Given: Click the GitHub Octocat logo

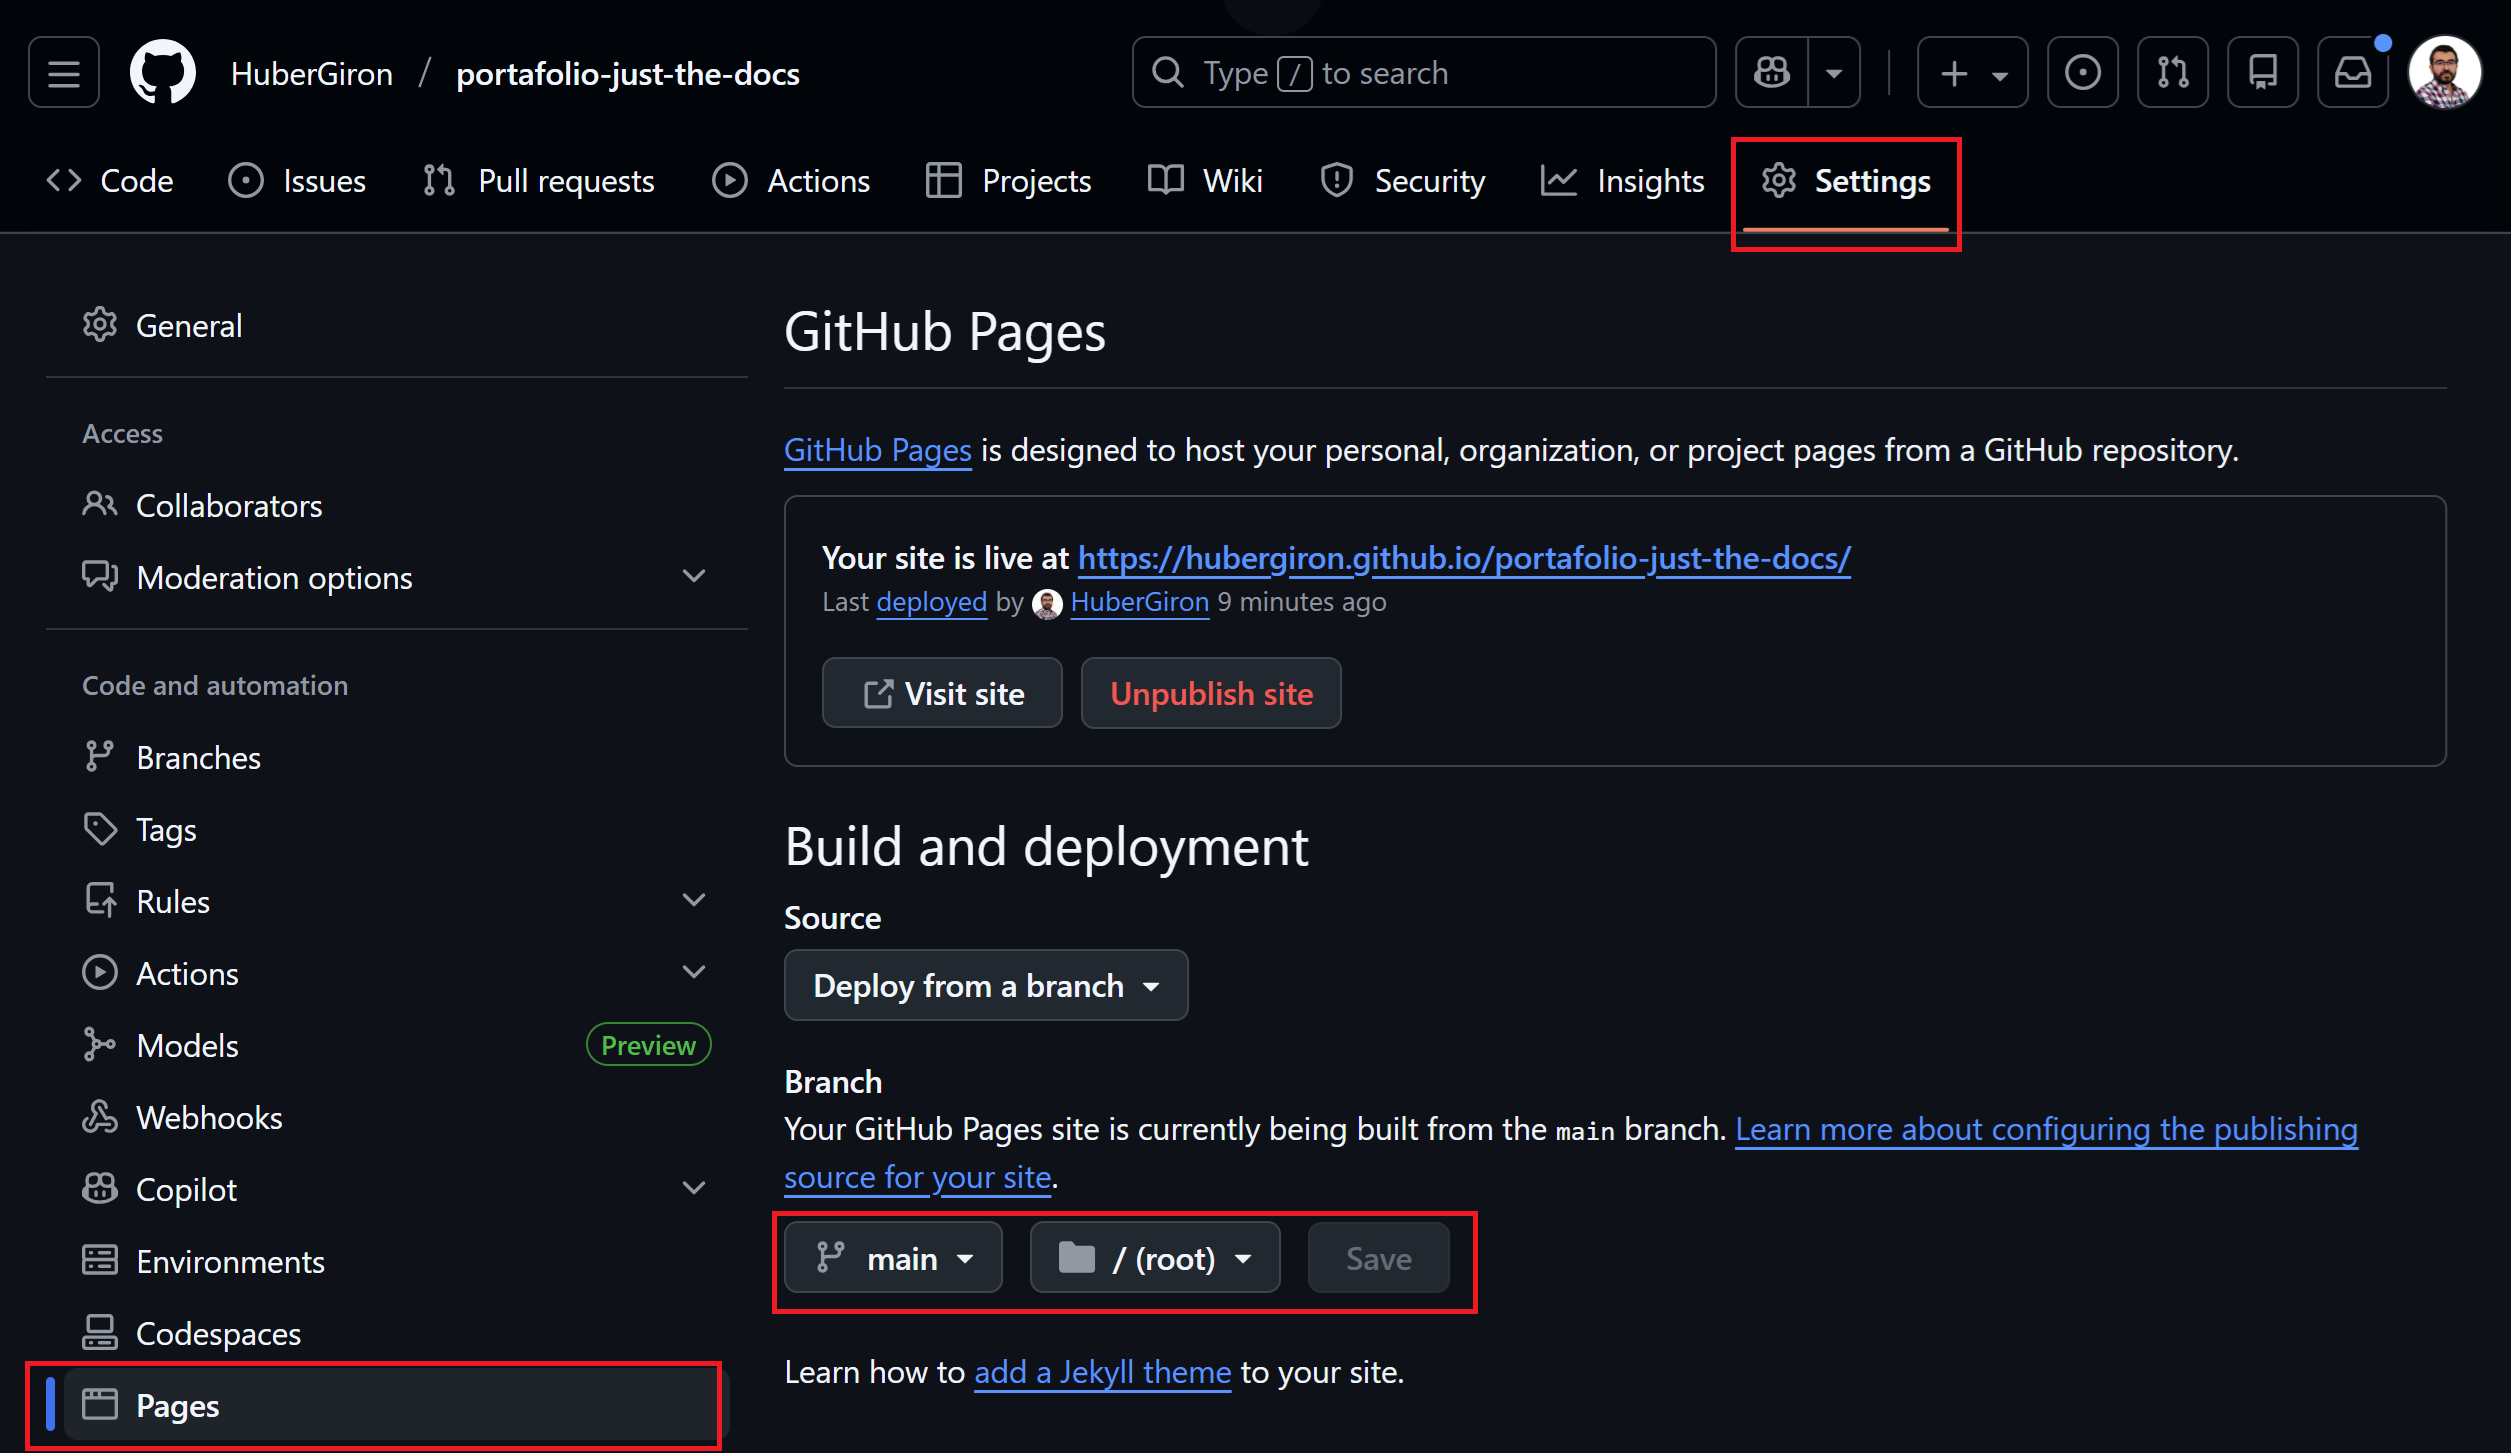Looking at the screenshot, I should click(163, 73).
